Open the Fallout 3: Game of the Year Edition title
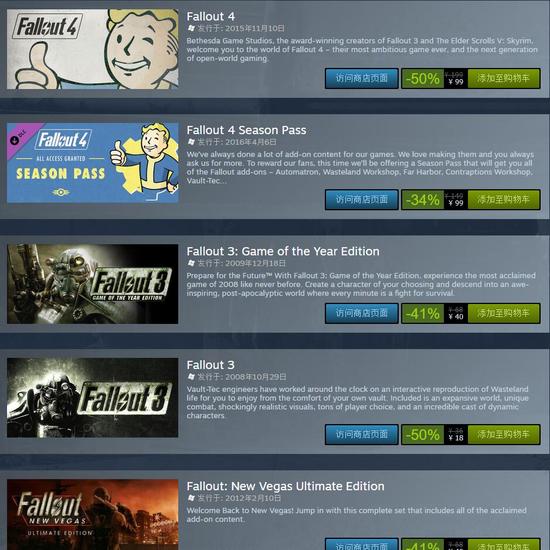Screen dimensions: 550x550 tap(283, 251)
